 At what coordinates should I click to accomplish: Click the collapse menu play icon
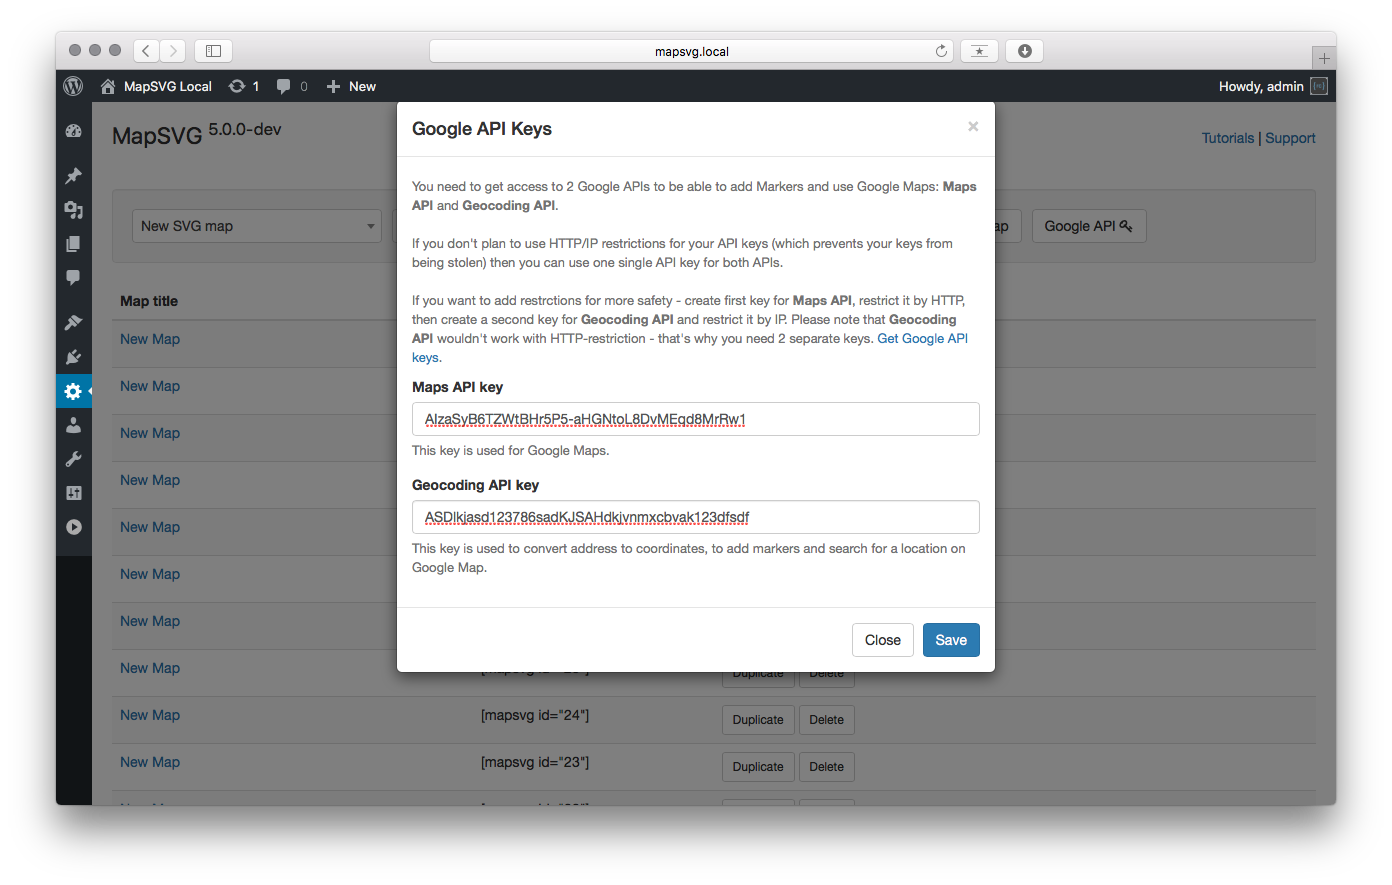(x=74, y=527)
